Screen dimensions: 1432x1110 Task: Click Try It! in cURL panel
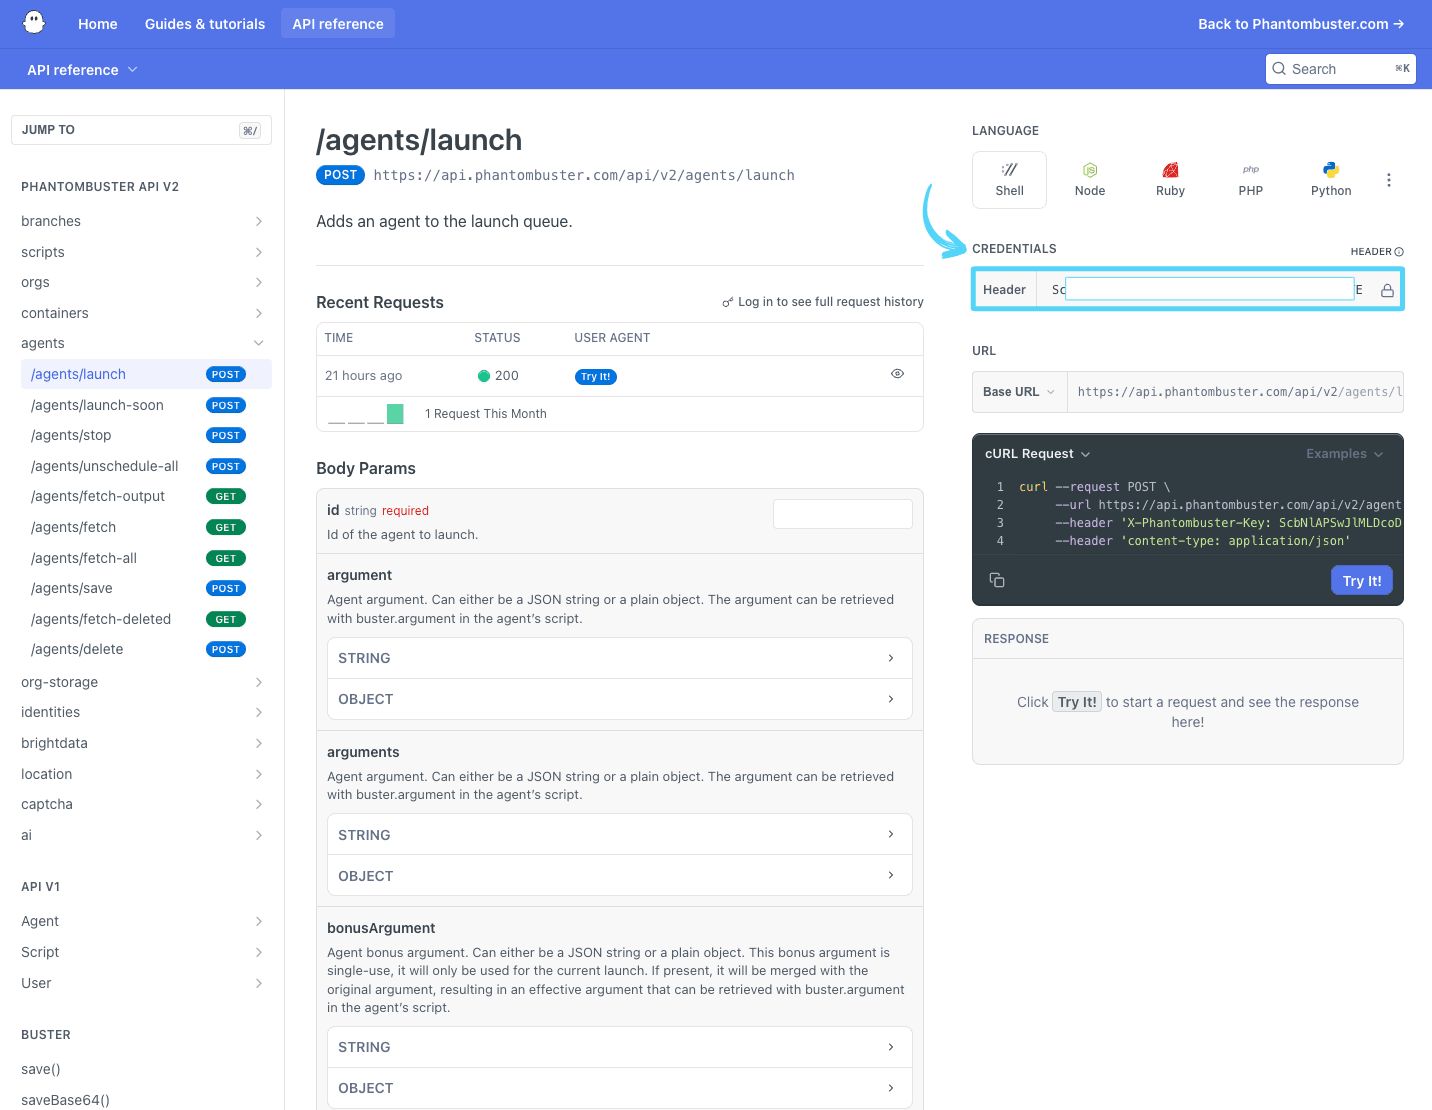pyautogui.click(x=1362, y=581)
